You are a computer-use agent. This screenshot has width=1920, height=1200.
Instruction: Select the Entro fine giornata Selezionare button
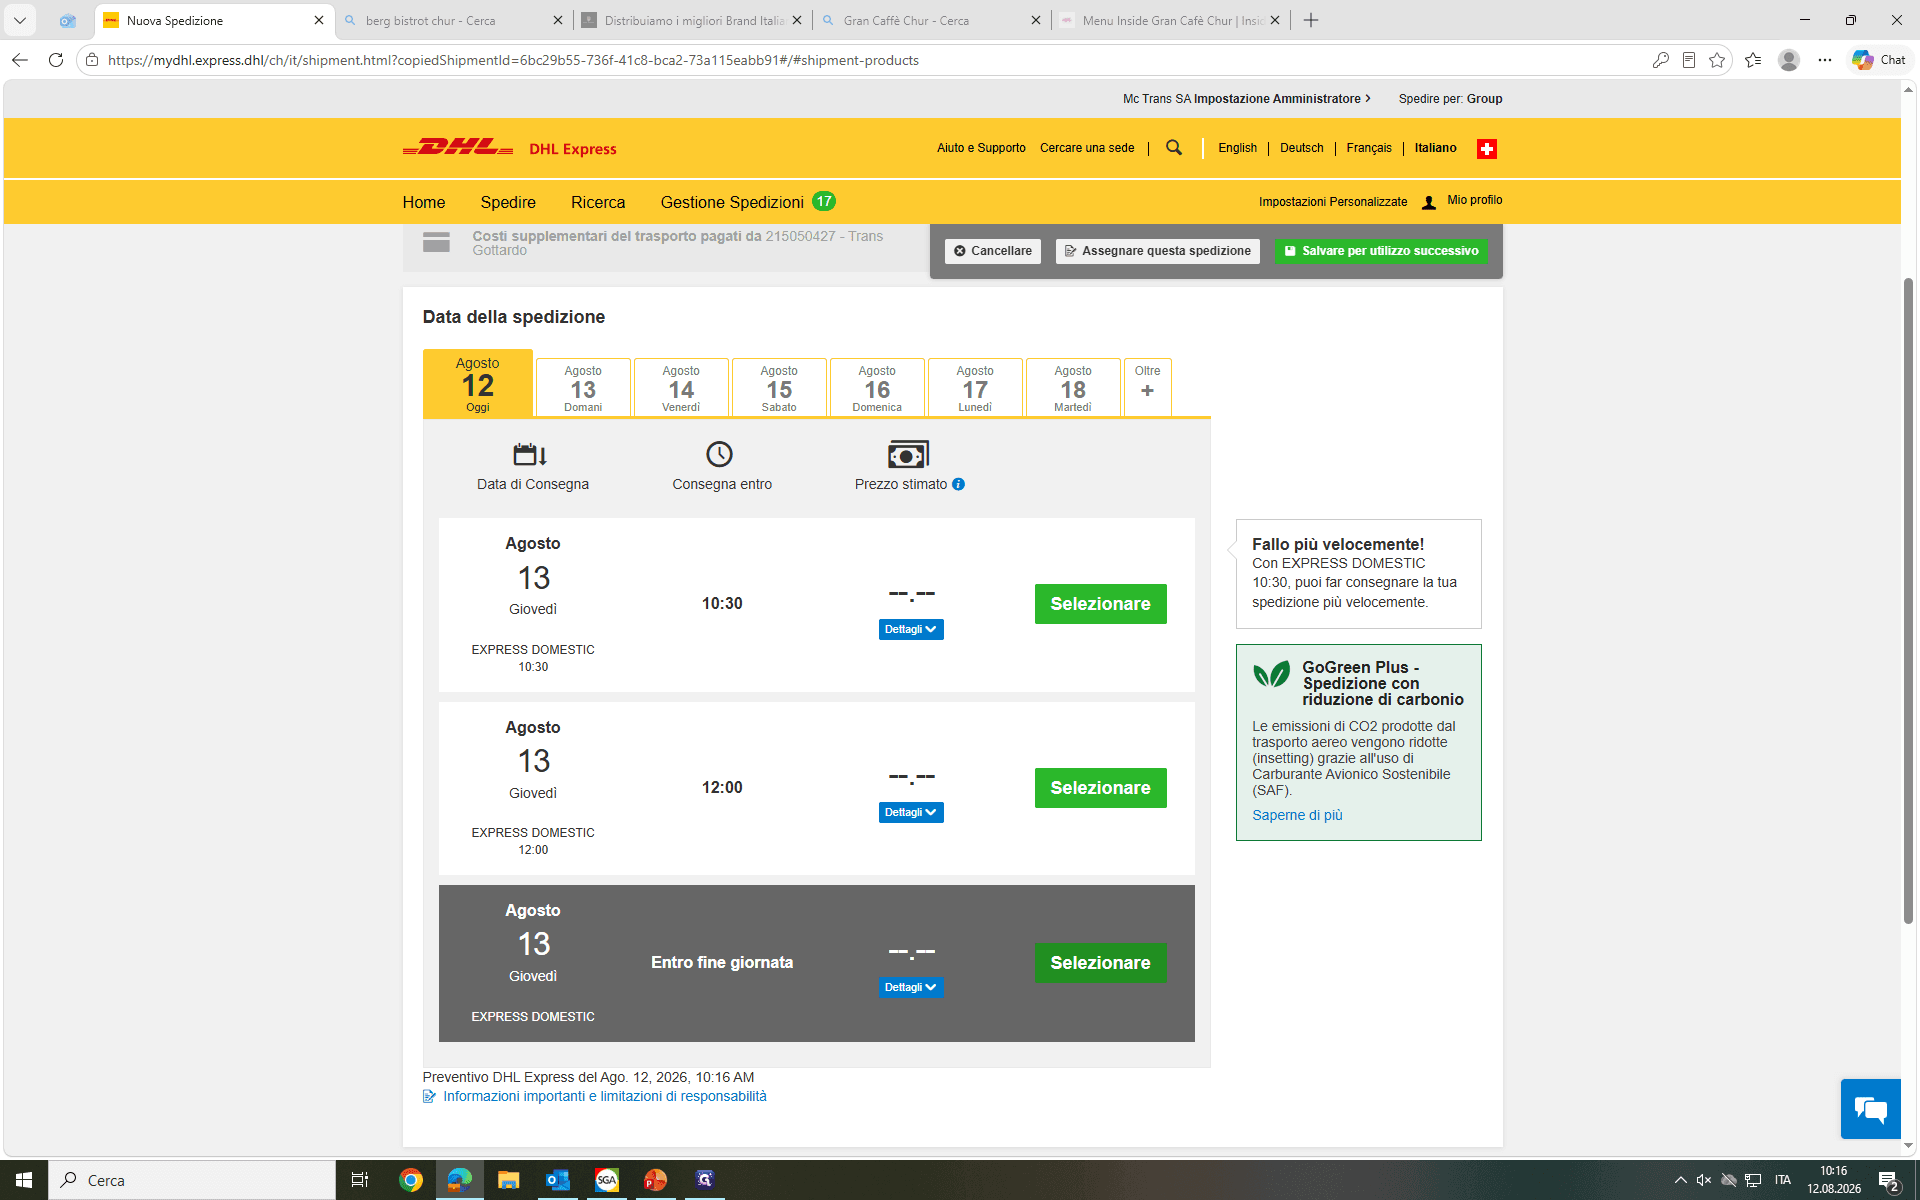click(x=1100, y=963)
